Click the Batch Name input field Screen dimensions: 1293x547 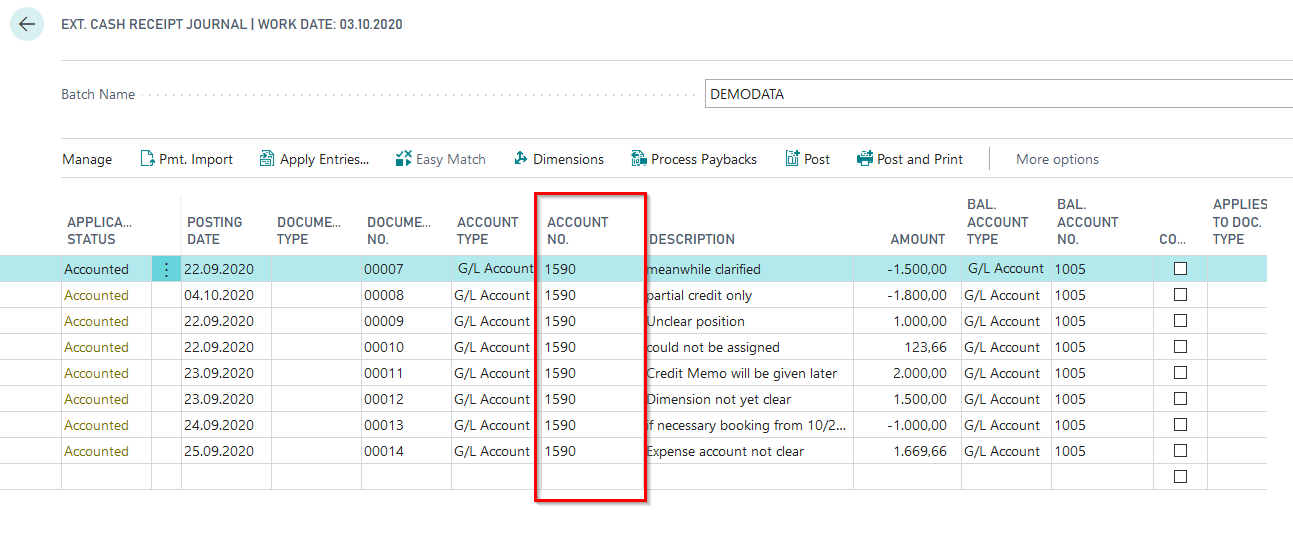(x=998, y=94)
